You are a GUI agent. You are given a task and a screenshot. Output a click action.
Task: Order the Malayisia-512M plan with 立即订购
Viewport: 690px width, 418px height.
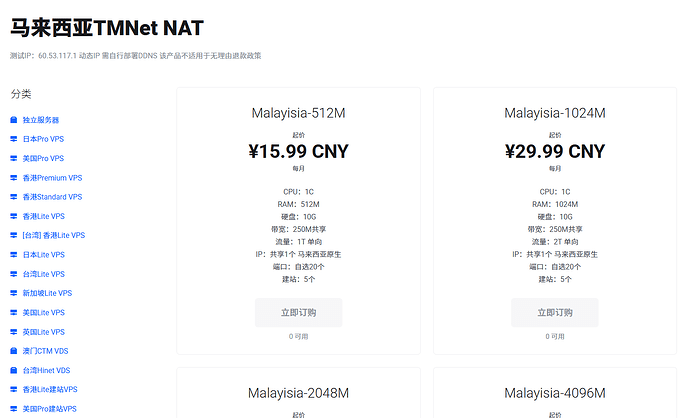(298, 312)
